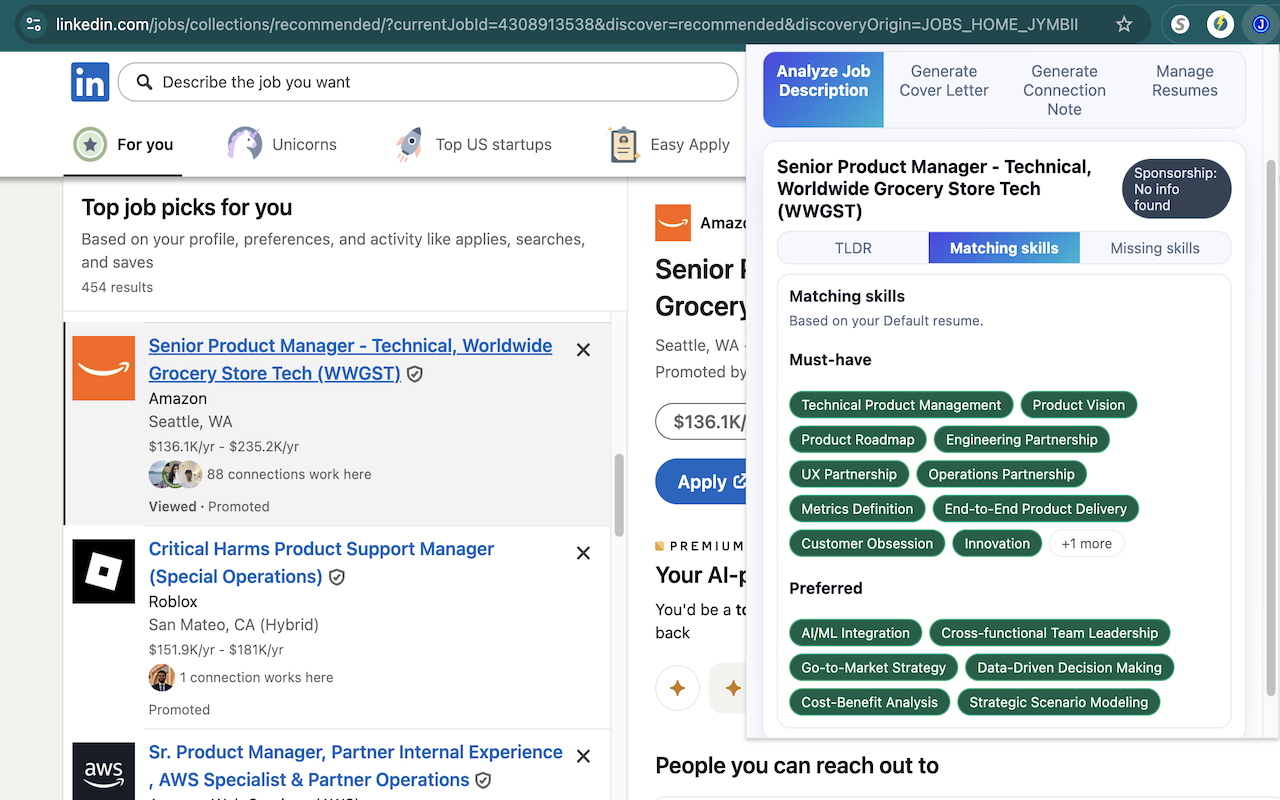
Task: Expand the +1 more skills chip
Action: 1087,544
